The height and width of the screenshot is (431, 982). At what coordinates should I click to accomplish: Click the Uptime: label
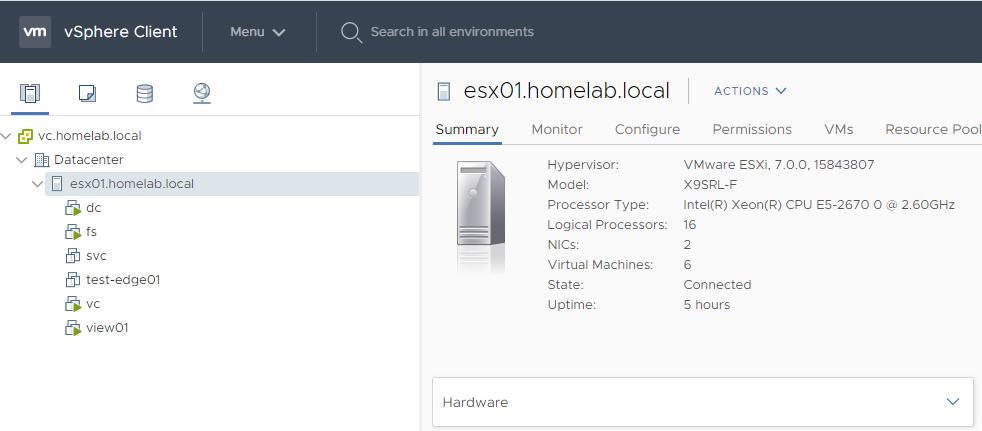[572, 305]
